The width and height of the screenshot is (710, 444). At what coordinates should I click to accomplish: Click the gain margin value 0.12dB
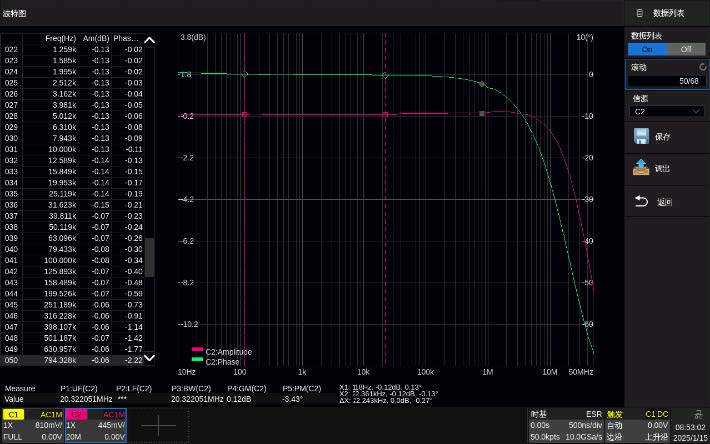click(239, 399)
